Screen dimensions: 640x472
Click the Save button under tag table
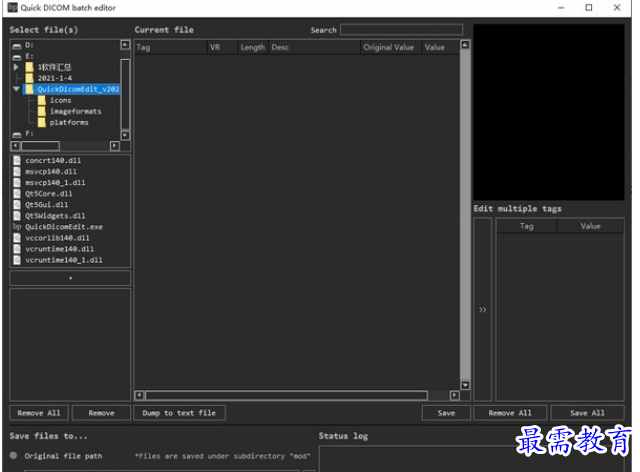pyautogui.click(x=446, y=412)
